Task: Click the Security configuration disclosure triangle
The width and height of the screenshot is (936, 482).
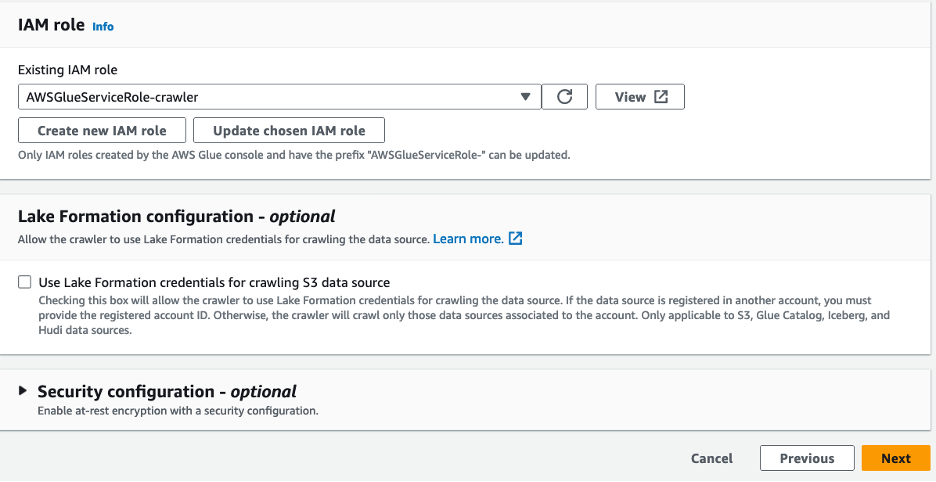Action: pyautogui.click(x=23, y=391)
